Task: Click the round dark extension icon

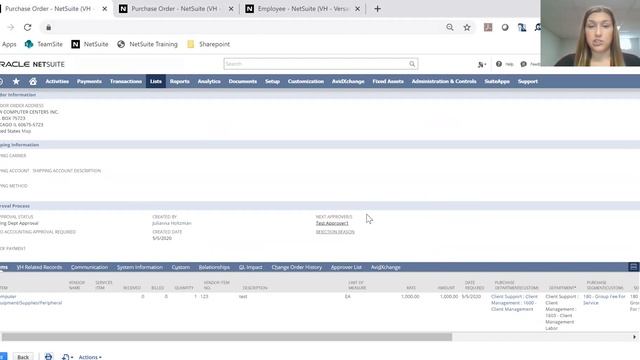Action: (505, 27)
